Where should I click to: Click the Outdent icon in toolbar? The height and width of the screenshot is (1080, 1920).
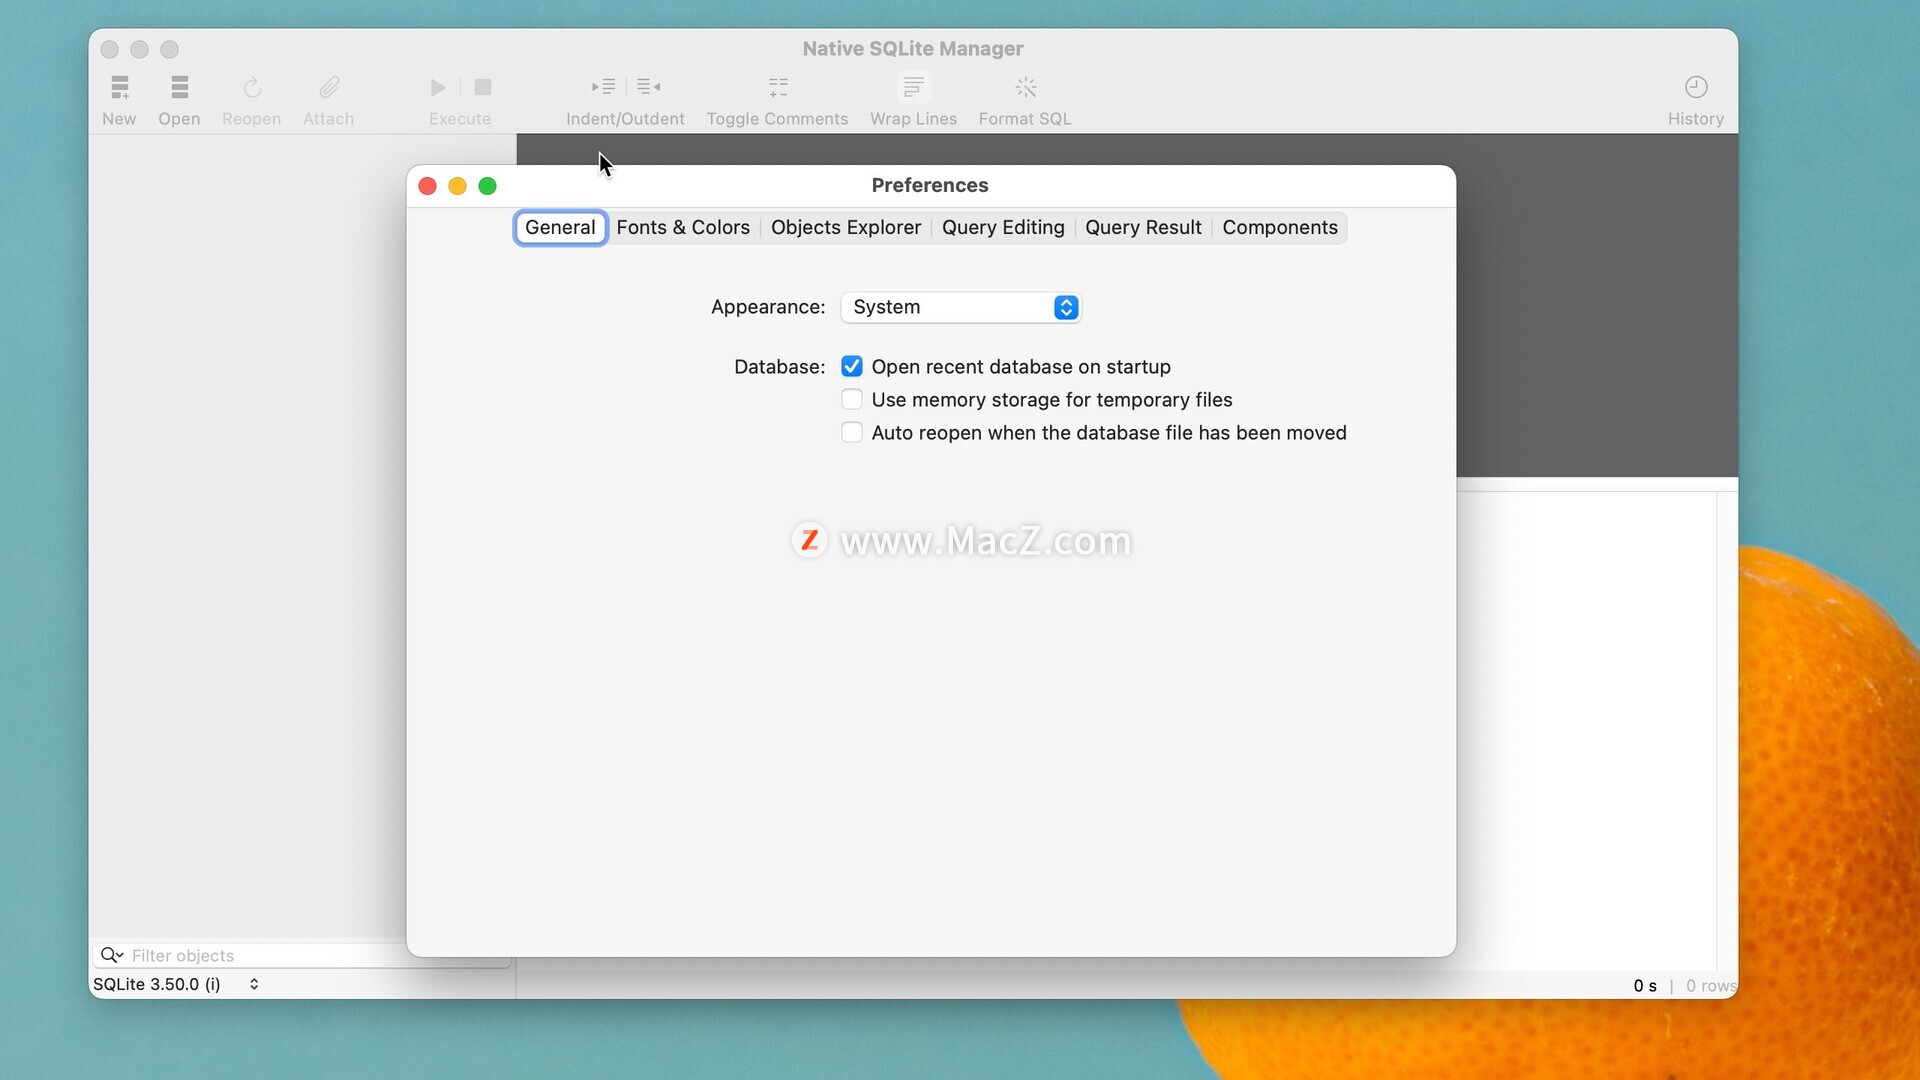point(649,87)
